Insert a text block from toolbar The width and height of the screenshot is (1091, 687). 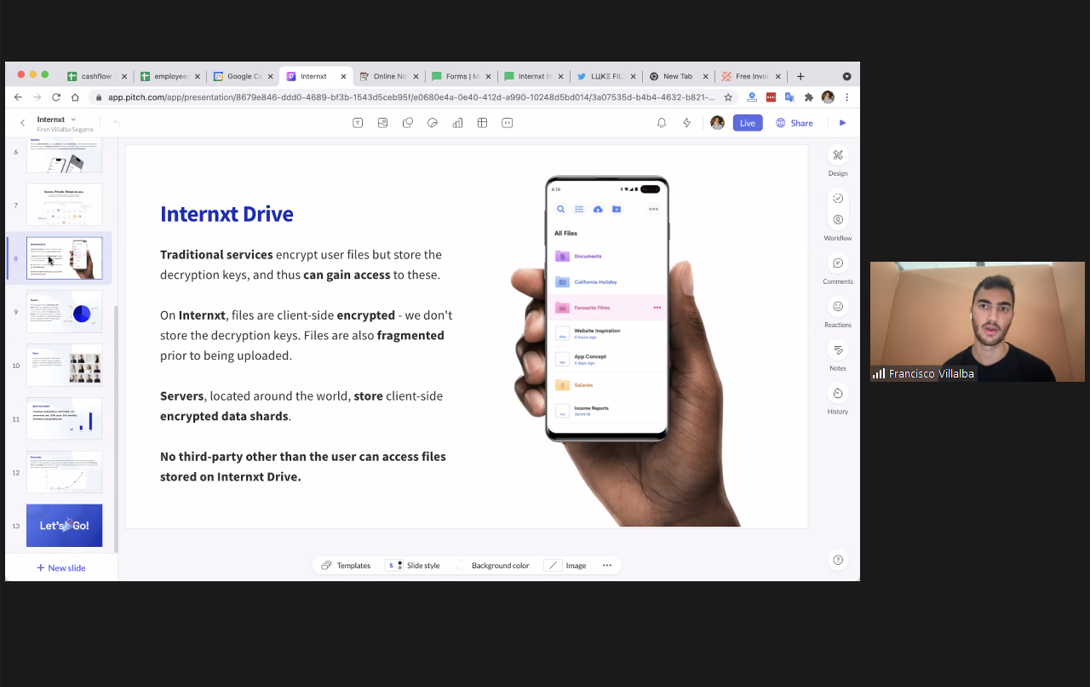pos(358,123)
